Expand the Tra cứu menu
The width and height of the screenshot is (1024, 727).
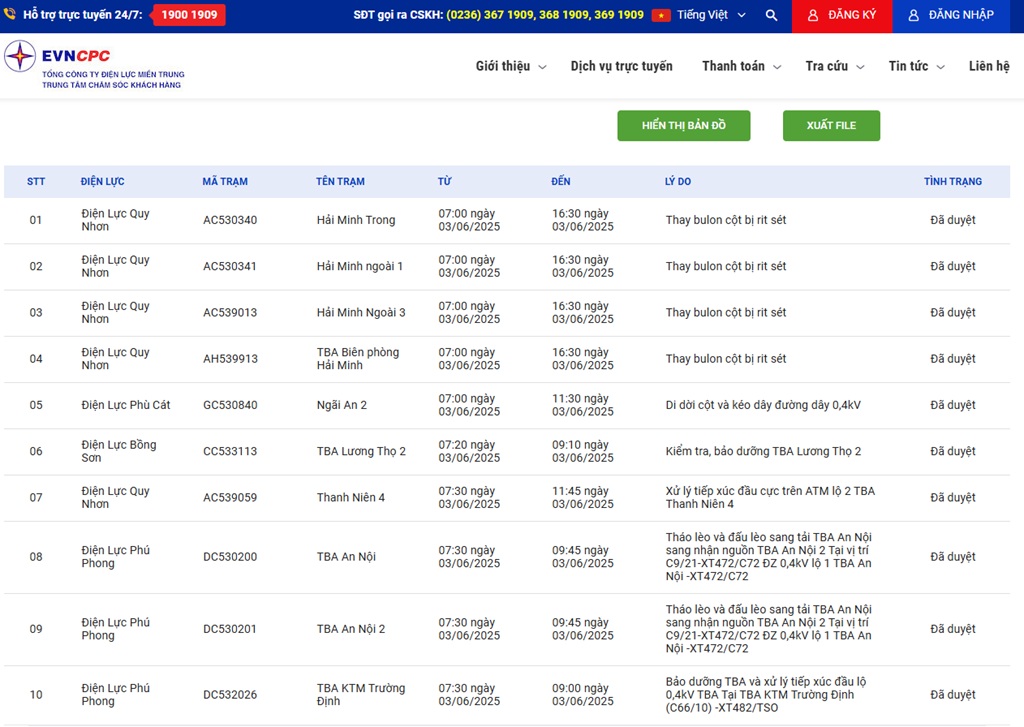(834, 66)
